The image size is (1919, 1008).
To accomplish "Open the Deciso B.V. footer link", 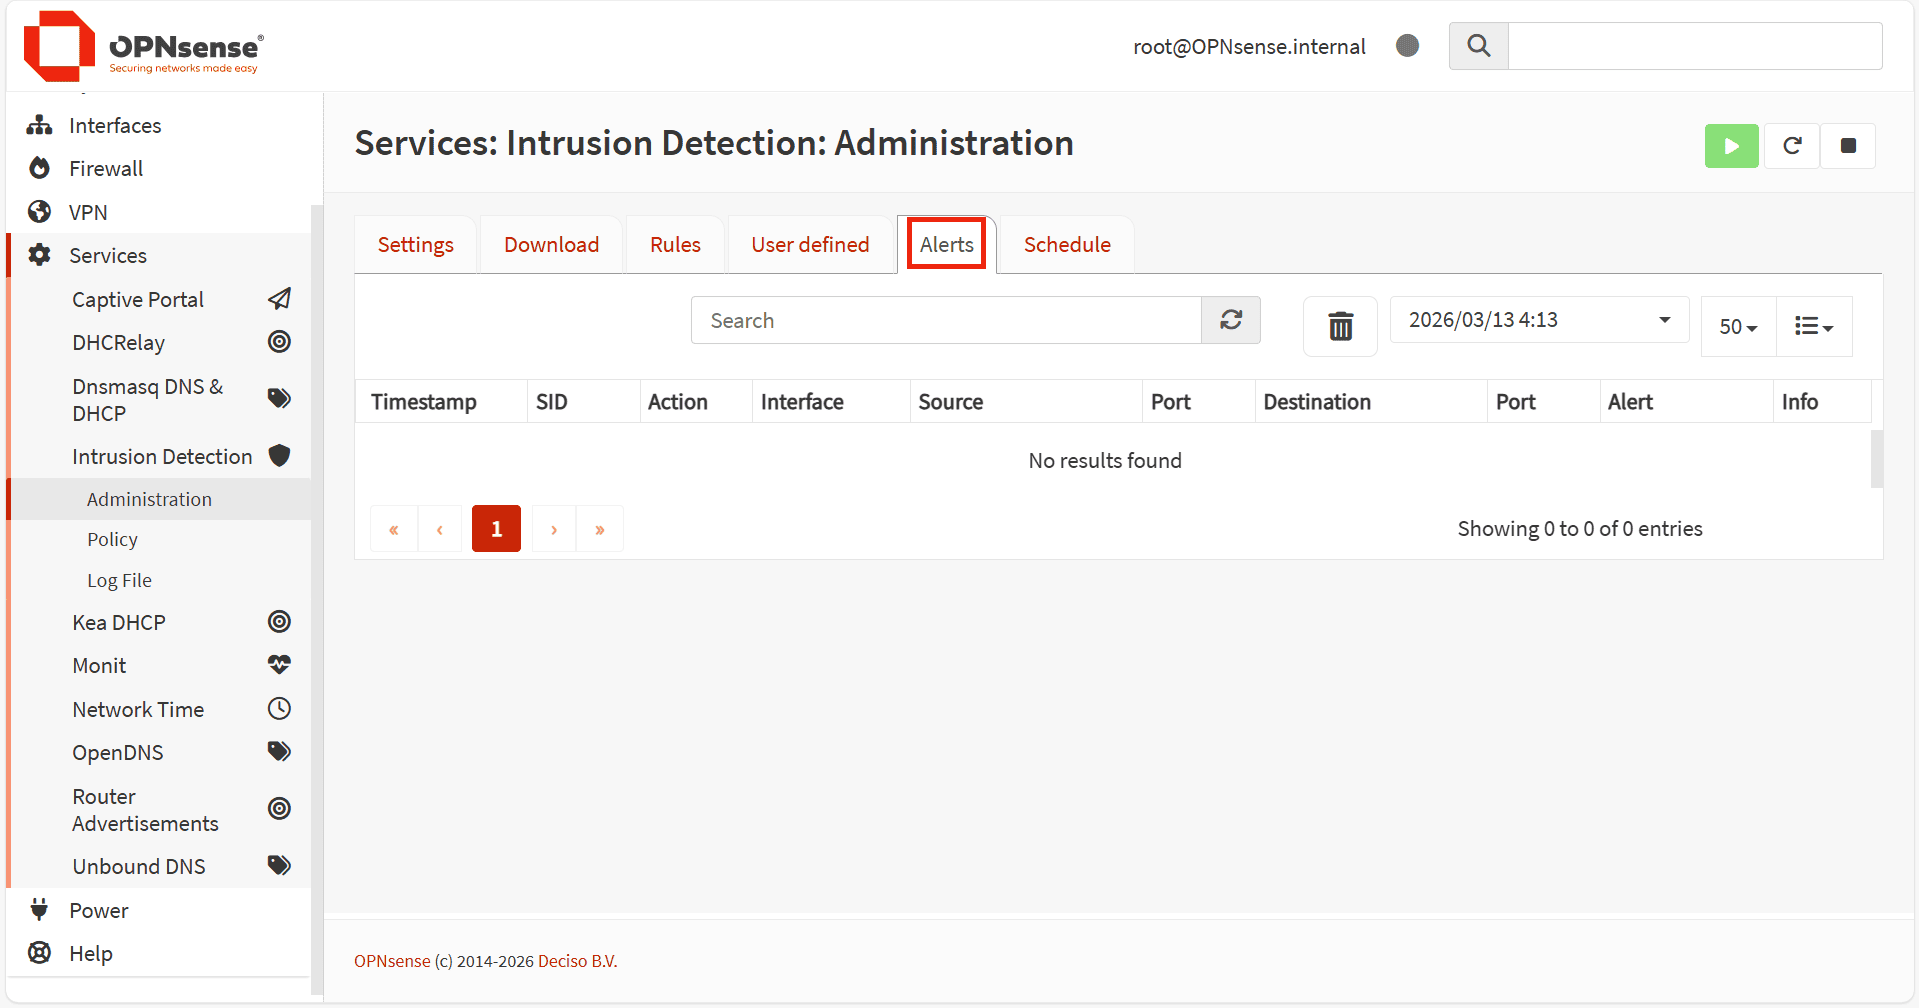I will click(577, 961).
